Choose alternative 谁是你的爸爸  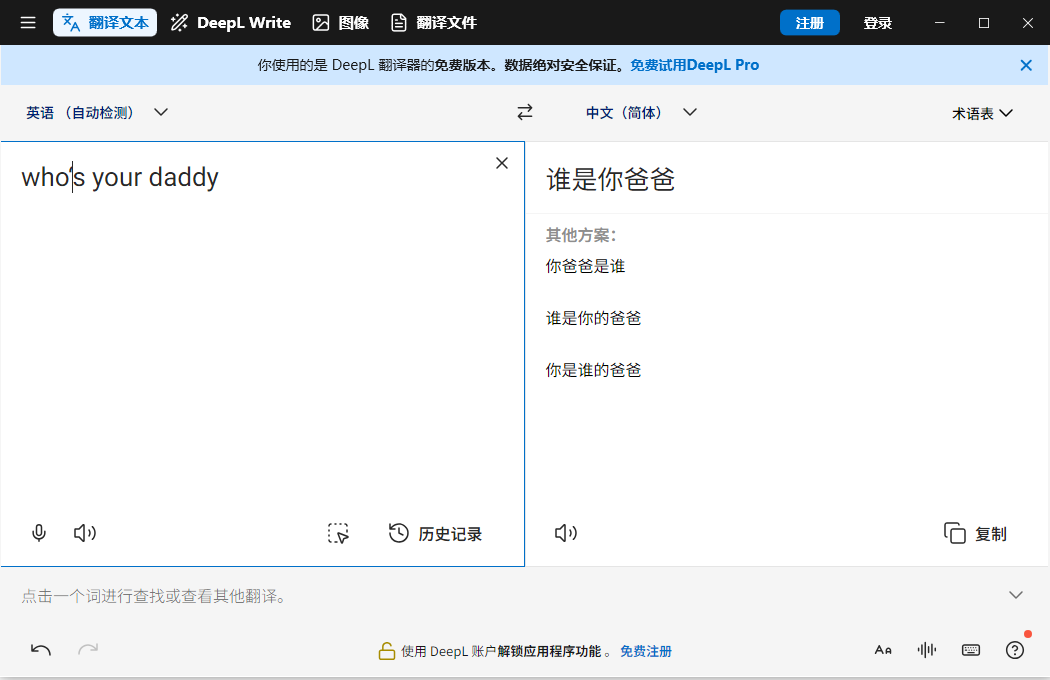pos(593,318)
